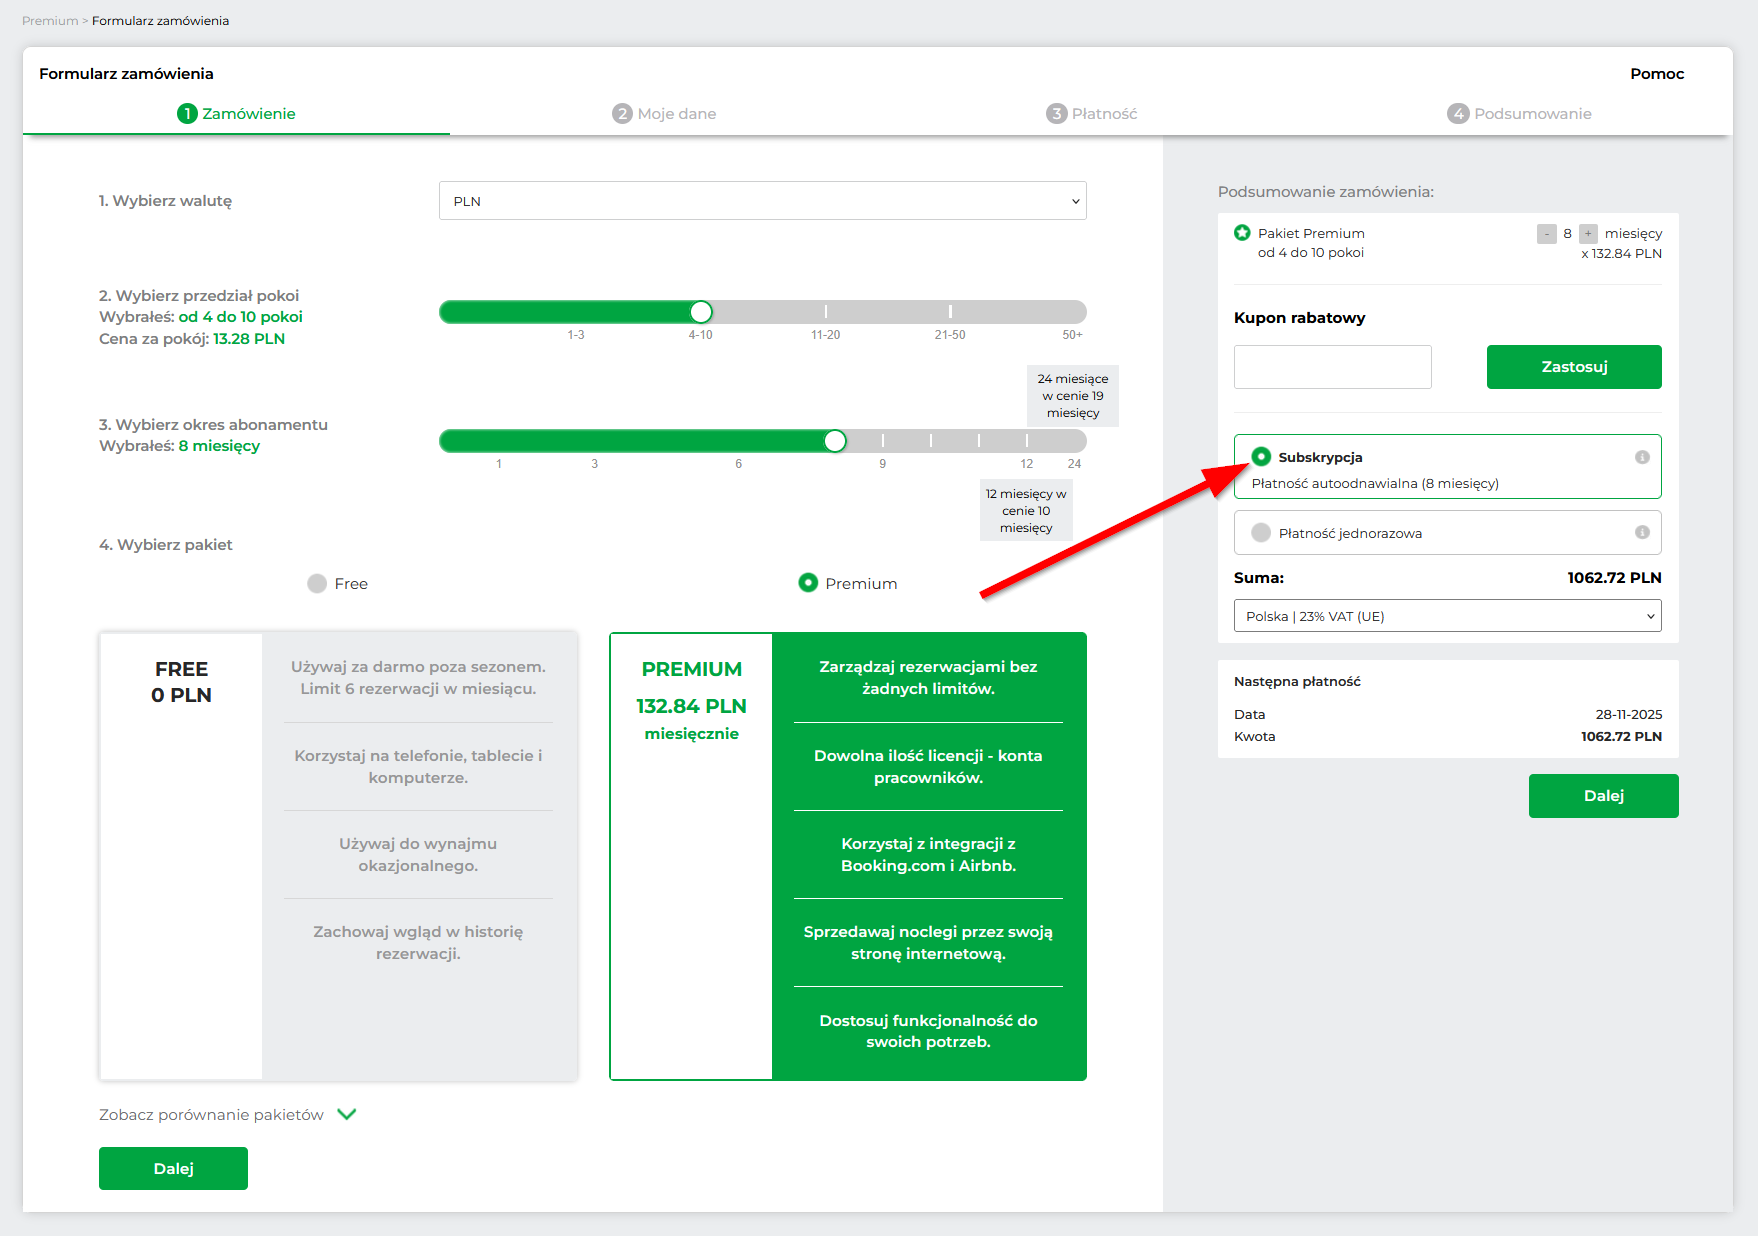1758x1236 pixels.
Task: Switch to the Podsumowanie step tab
Action: [1520, 114]
